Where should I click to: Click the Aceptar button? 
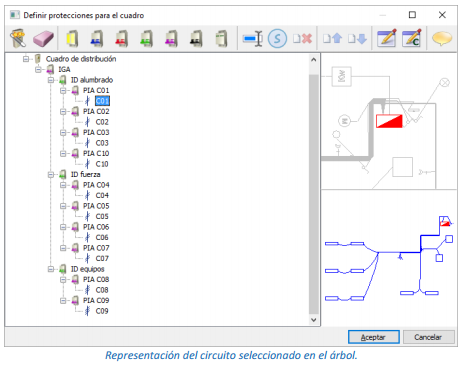[374, 337]
